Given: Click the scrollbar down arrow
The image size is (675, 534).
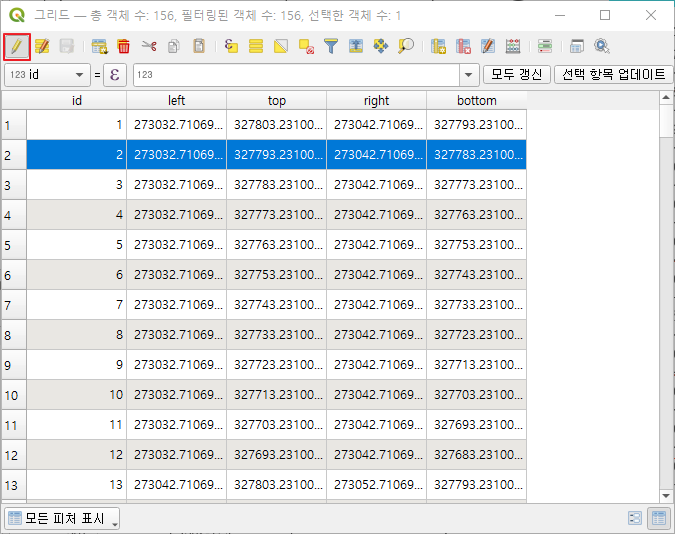Looking at the screenshot, I should pos(666,496).
